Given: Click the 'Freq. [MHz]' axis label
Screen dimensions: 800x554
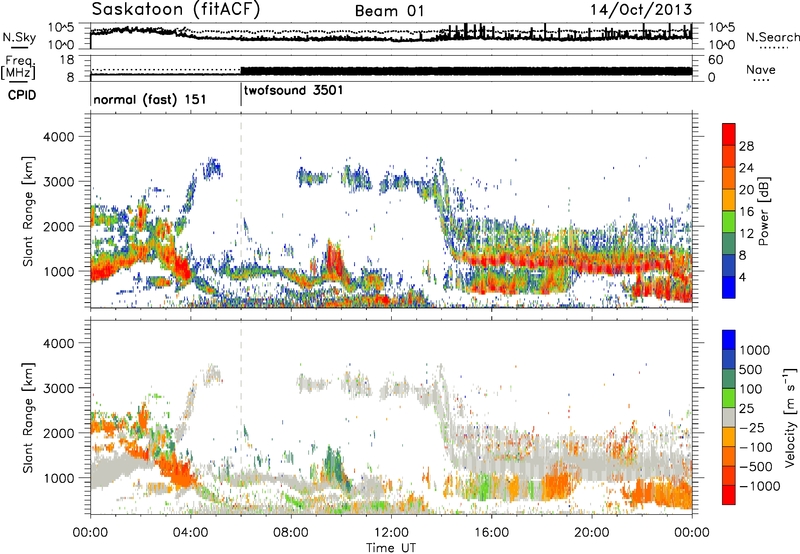Looking at the screenshot, I should 18,68.
